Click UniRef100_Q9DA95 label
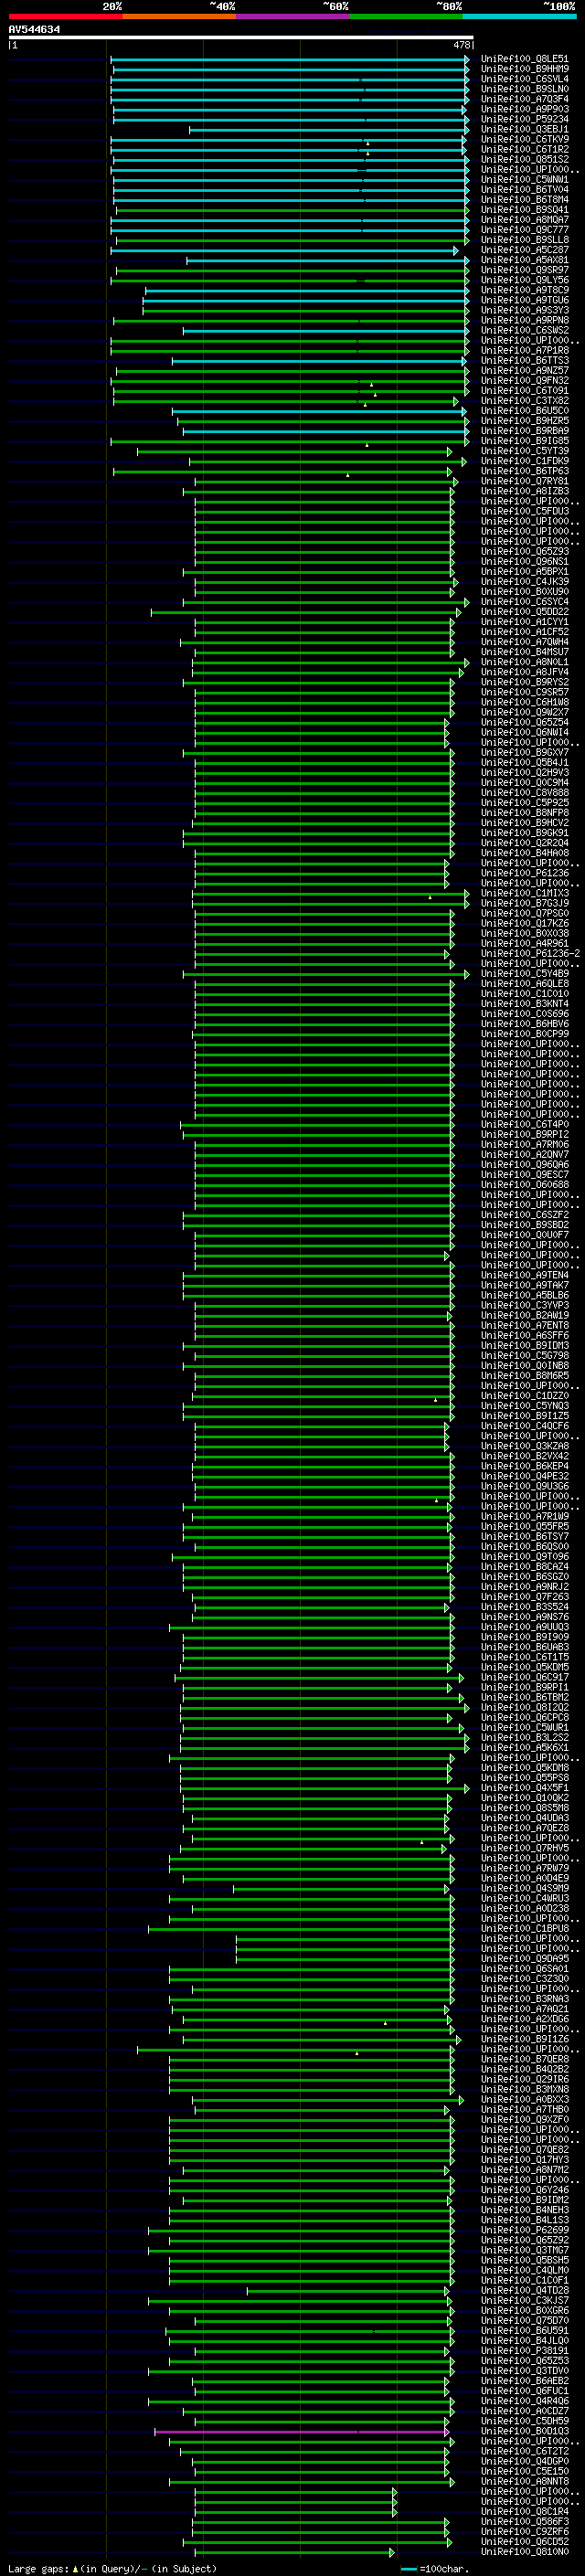 point(524,1959)
